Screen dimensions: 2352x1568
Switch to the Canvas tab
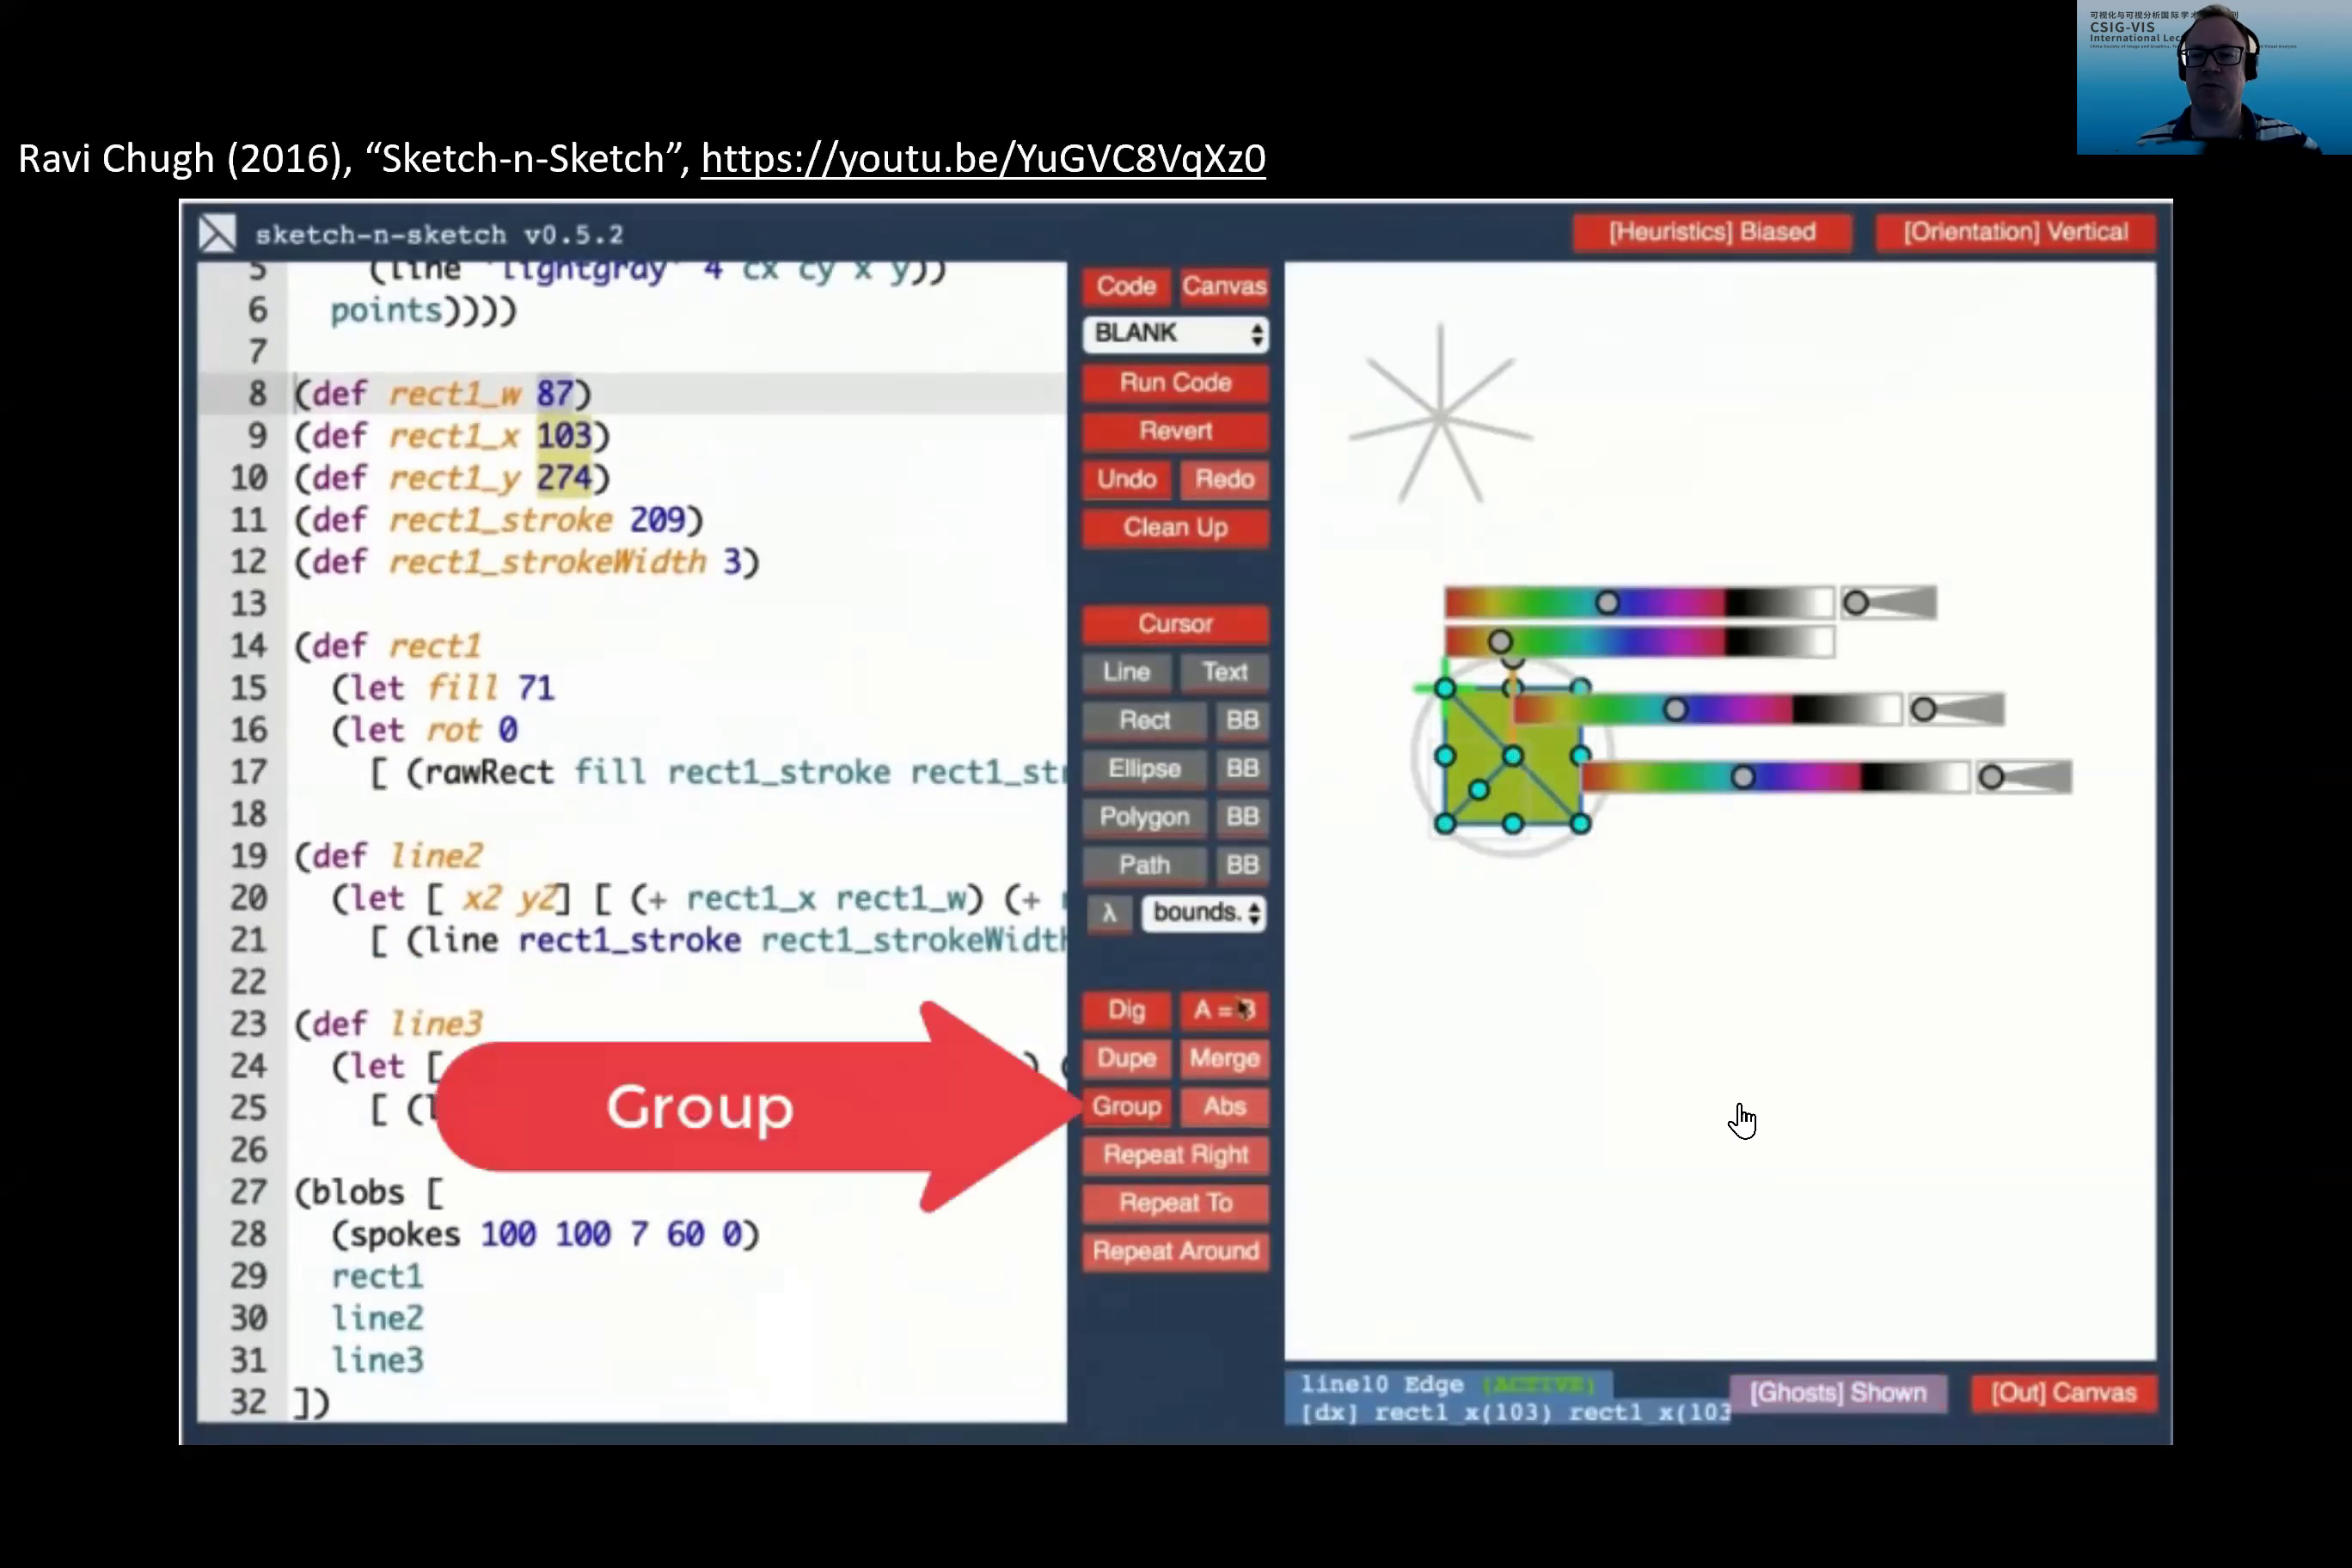coord(1224,286)
